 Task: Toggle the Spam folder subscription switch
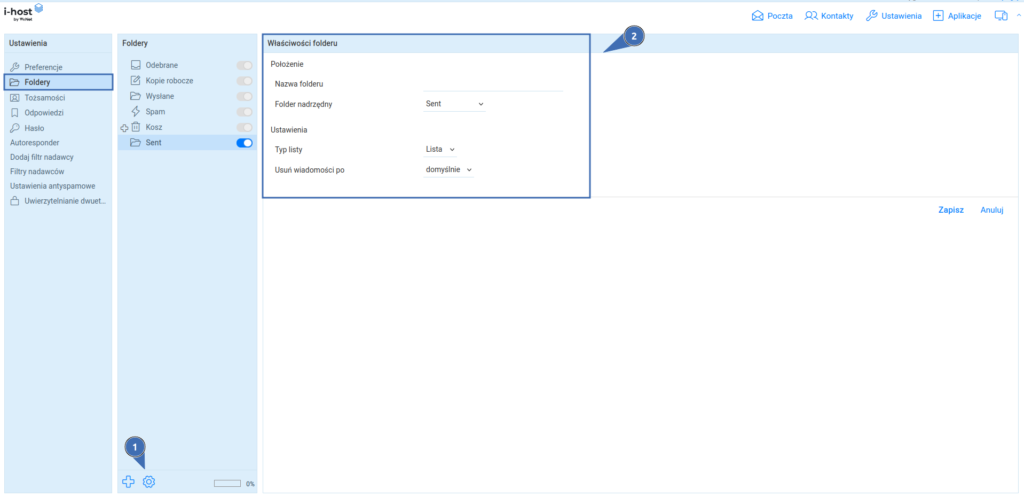tap(244, 112)
